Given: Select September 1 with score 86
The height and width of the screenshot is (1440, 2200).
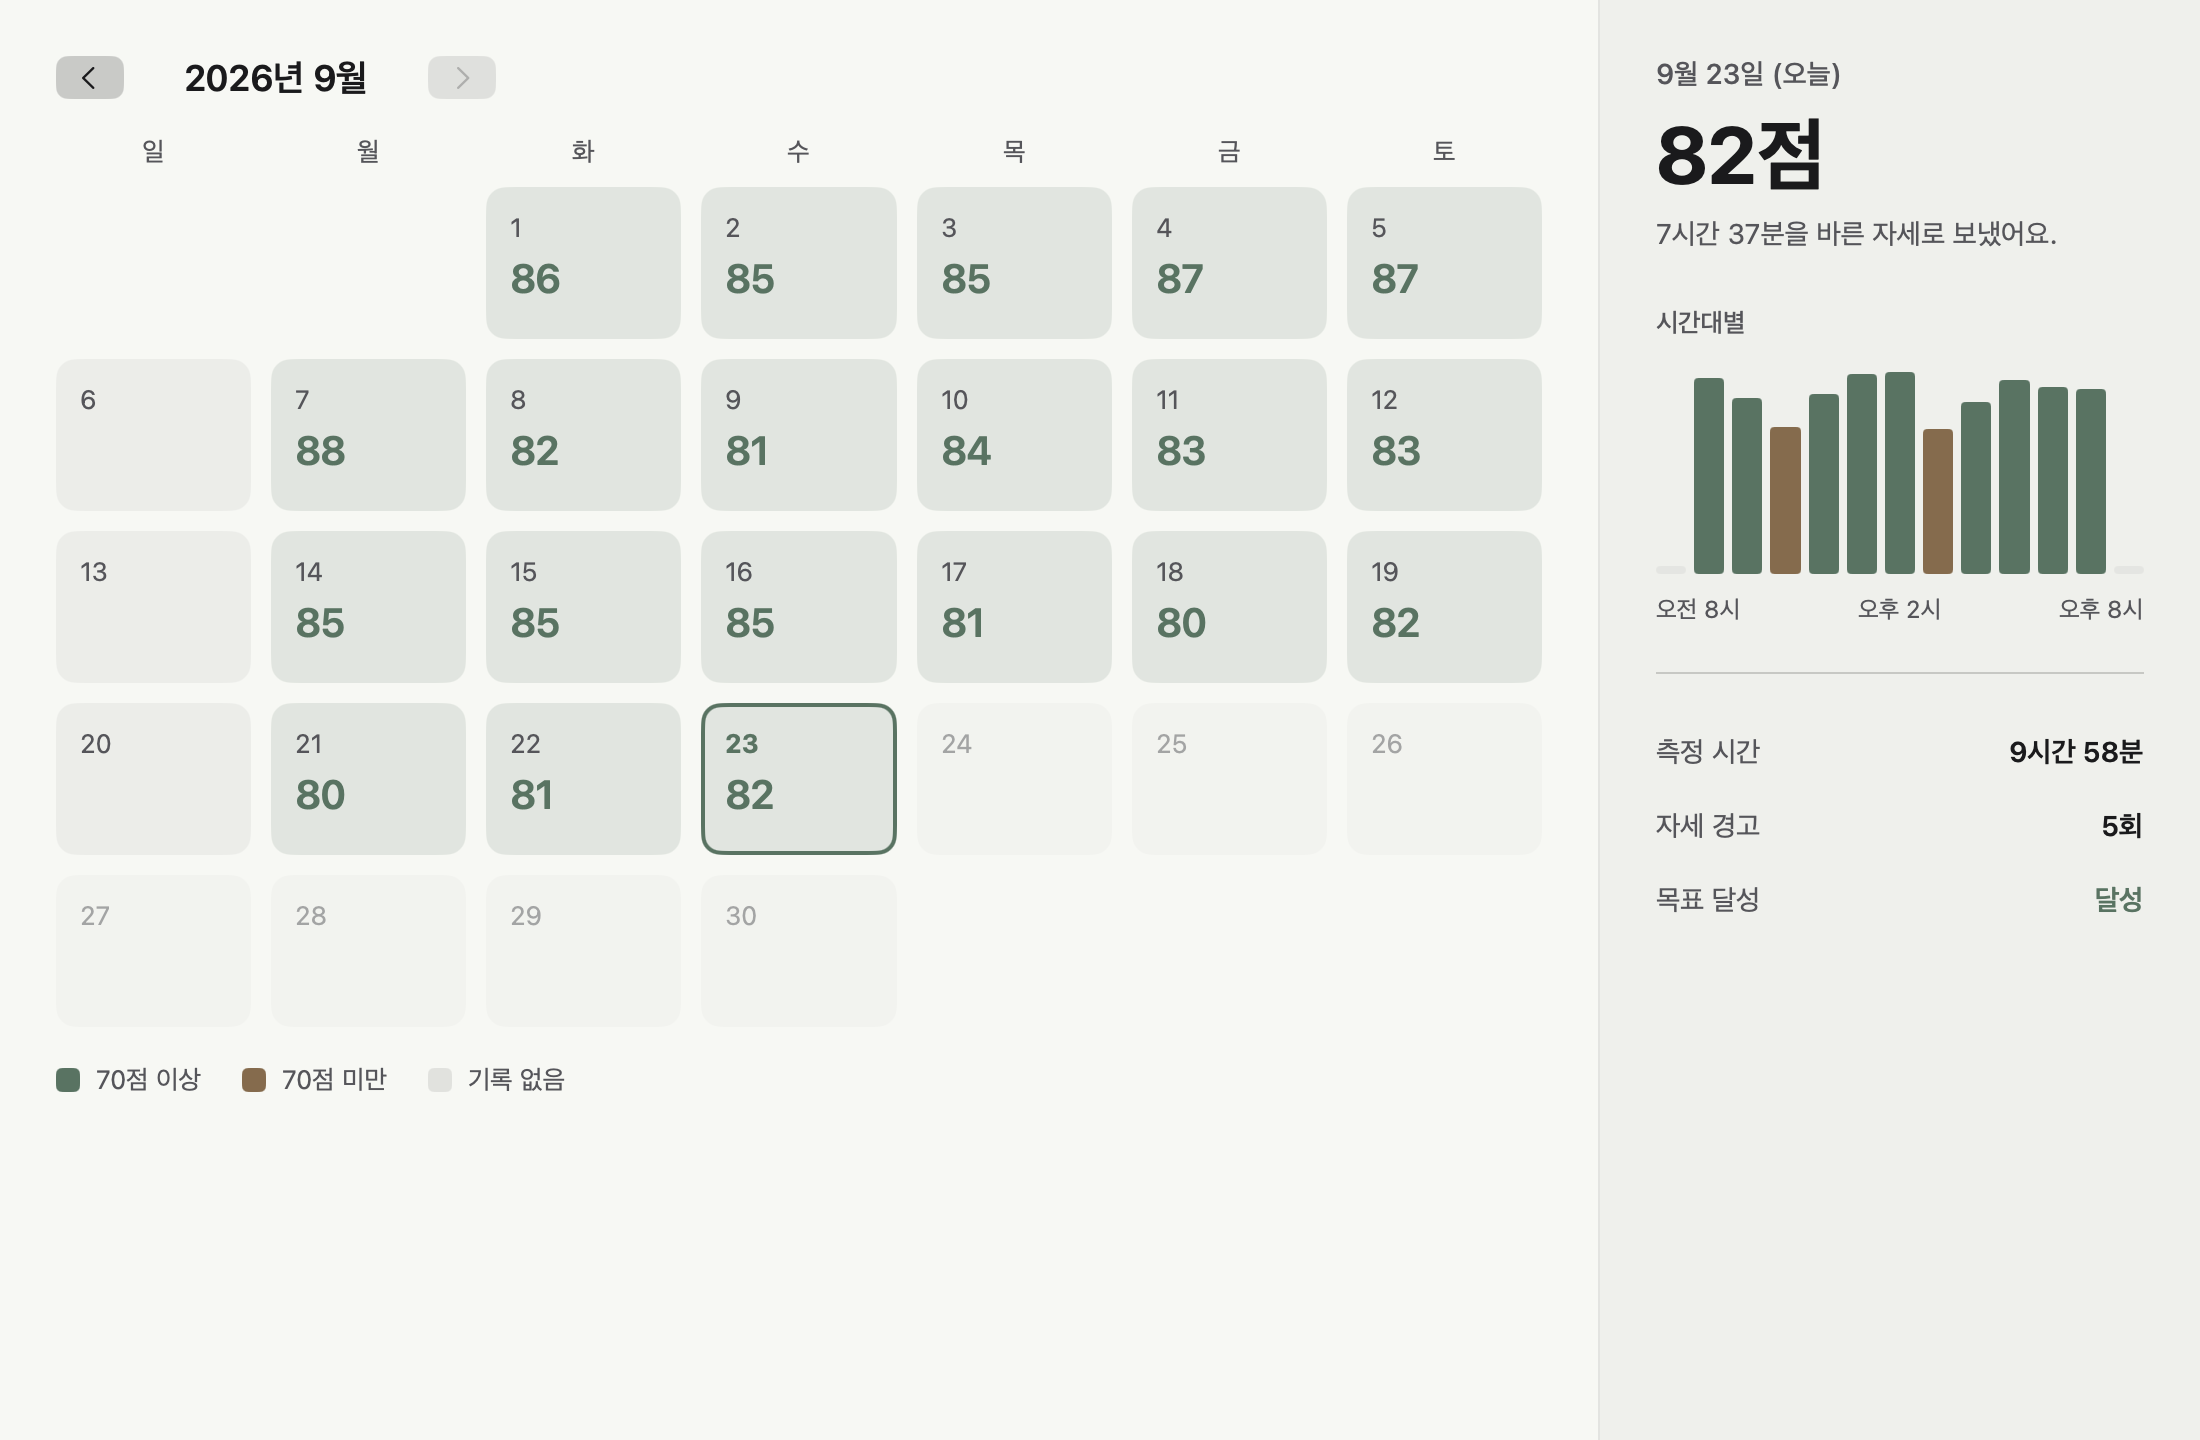Looking at the screenshot, I should pyautogui.click(x=583, y=263).
